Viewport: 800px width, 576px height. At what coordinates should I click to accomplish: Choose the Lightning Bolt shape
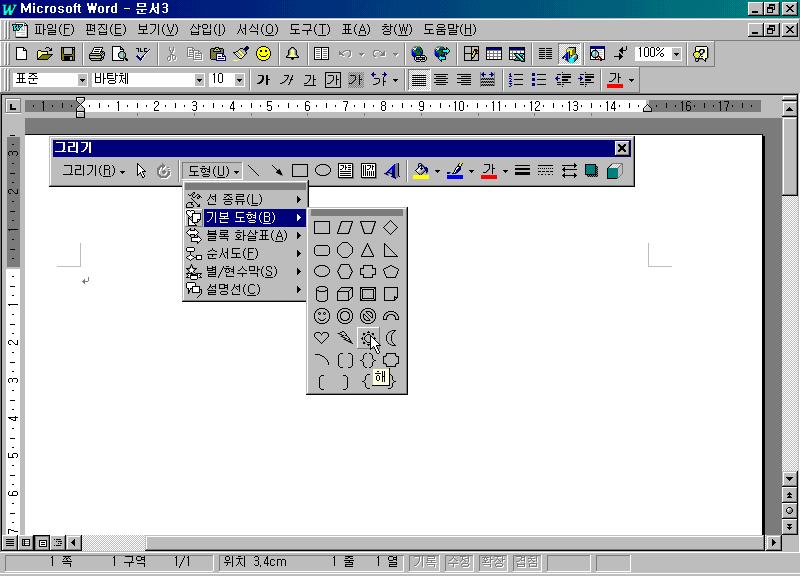tap(345, 338)
